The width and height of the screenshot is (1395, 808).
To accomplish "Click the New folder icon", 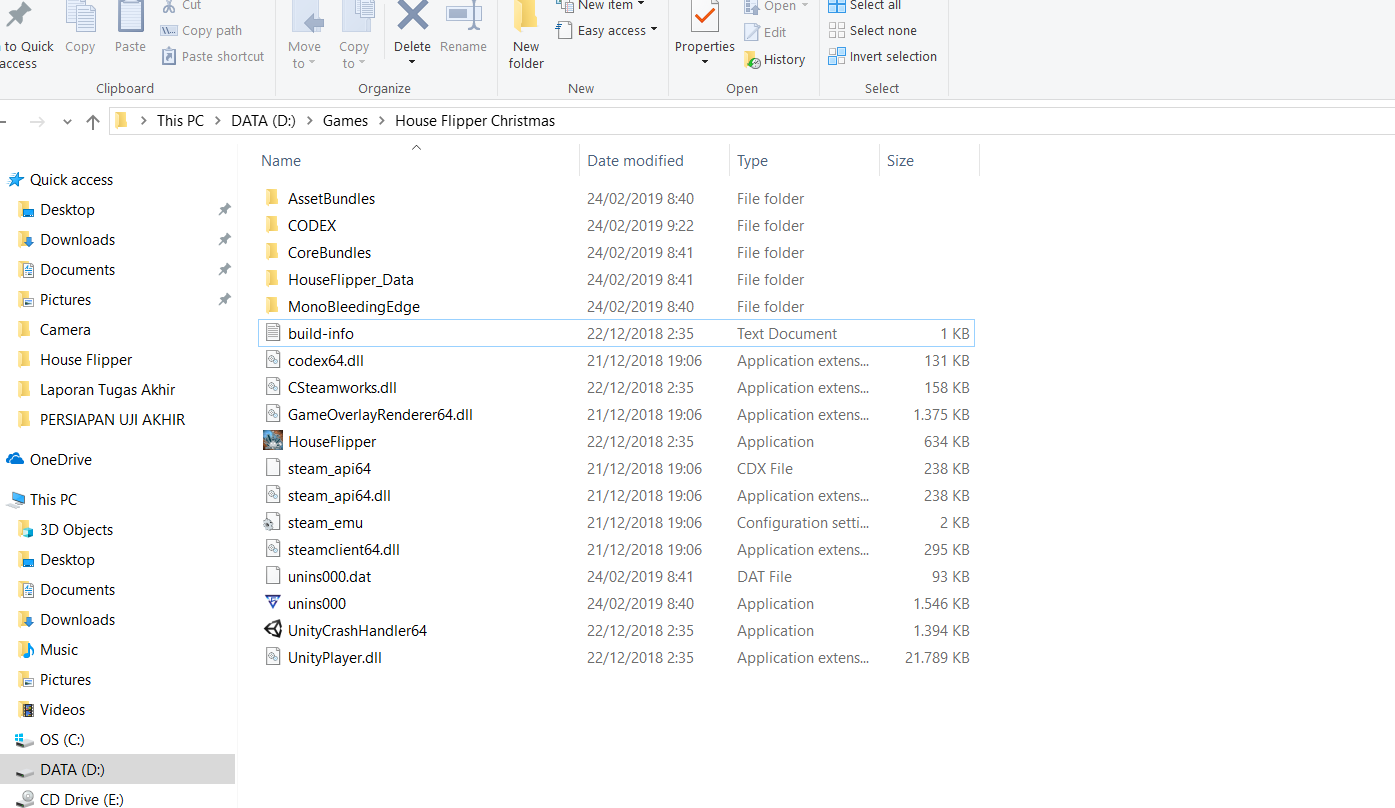I will click(526, 17).
